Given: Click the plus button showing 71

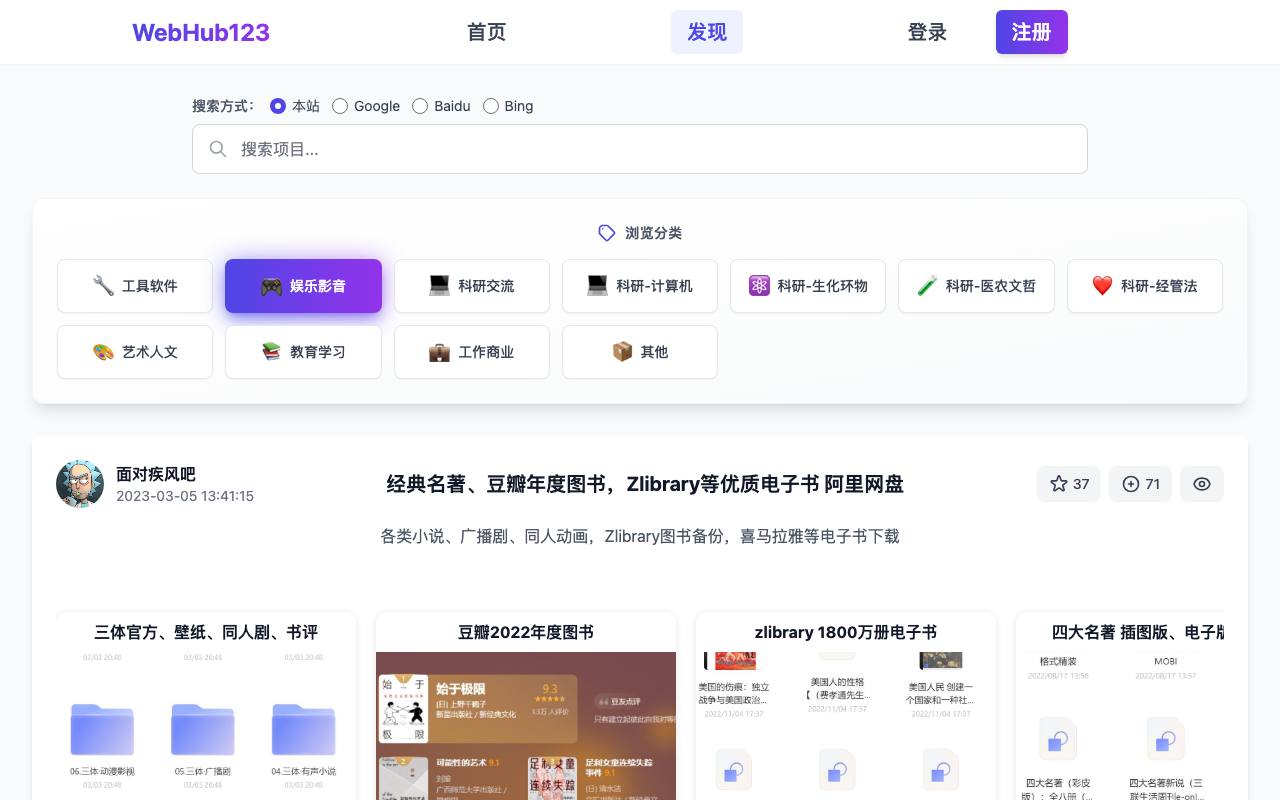Looking at the screenshot, I should pyautogui.click(x=1140, y=484).
